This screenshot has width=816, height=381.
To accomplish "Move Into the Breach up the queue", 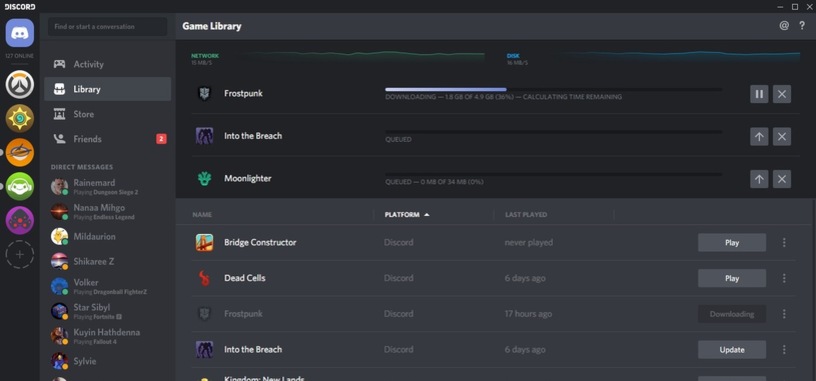I will click(759, 136).
